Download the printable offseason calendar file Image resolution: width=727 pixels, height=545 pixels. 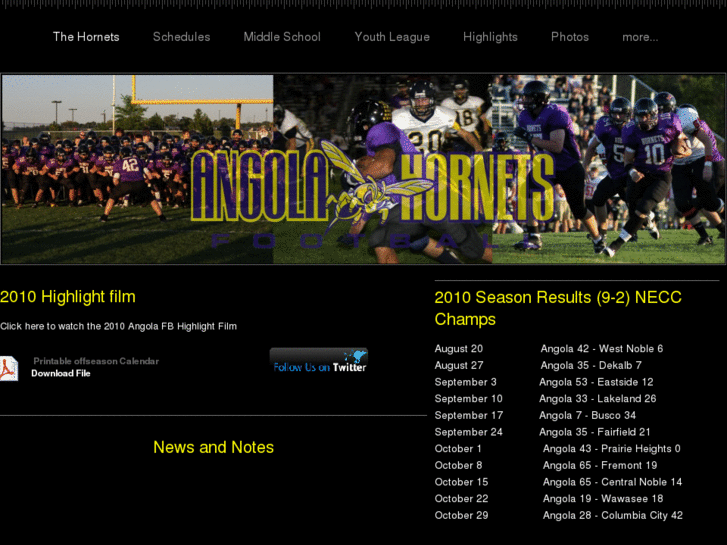click(x=61, y=373)
